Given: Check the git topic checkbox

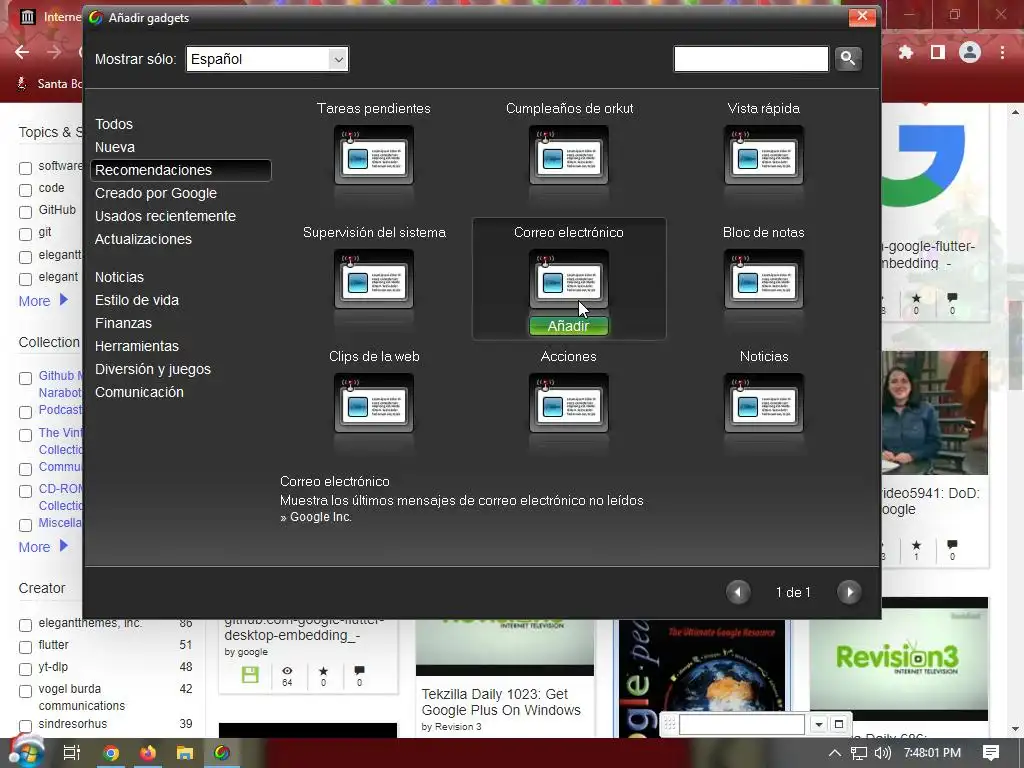Looking at the screenshot, I should 25,234.
